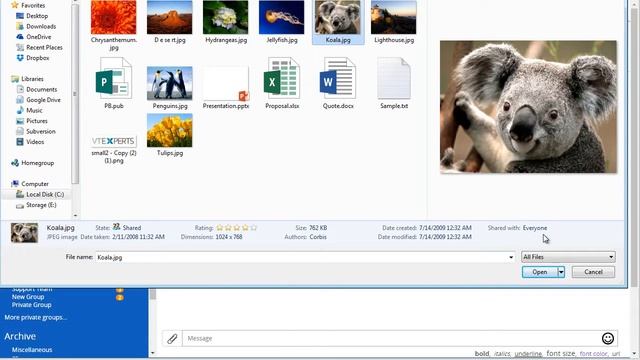Click the large Koala preview image
The image size is (640, 360).
[528, 107]
